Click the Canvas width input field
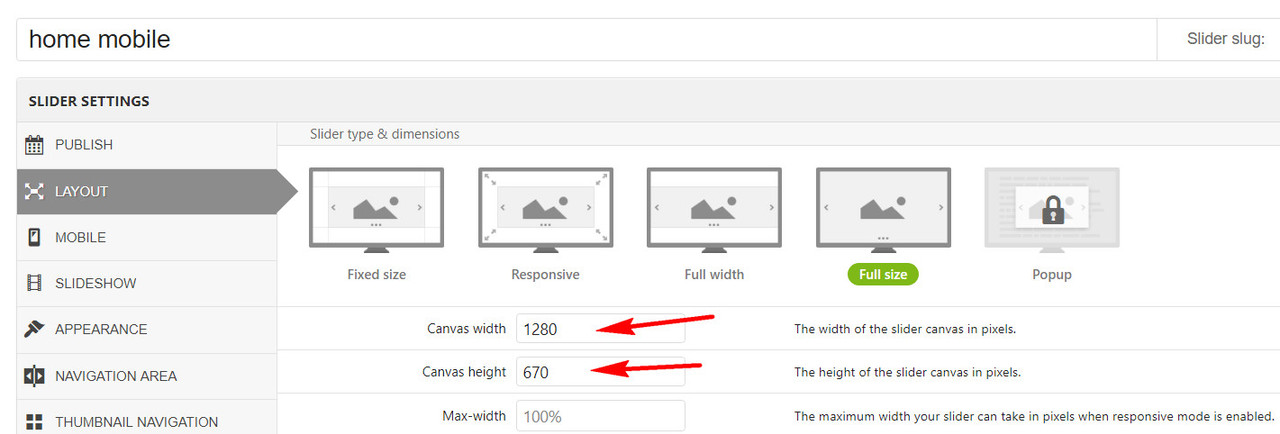 coord(600,329)
